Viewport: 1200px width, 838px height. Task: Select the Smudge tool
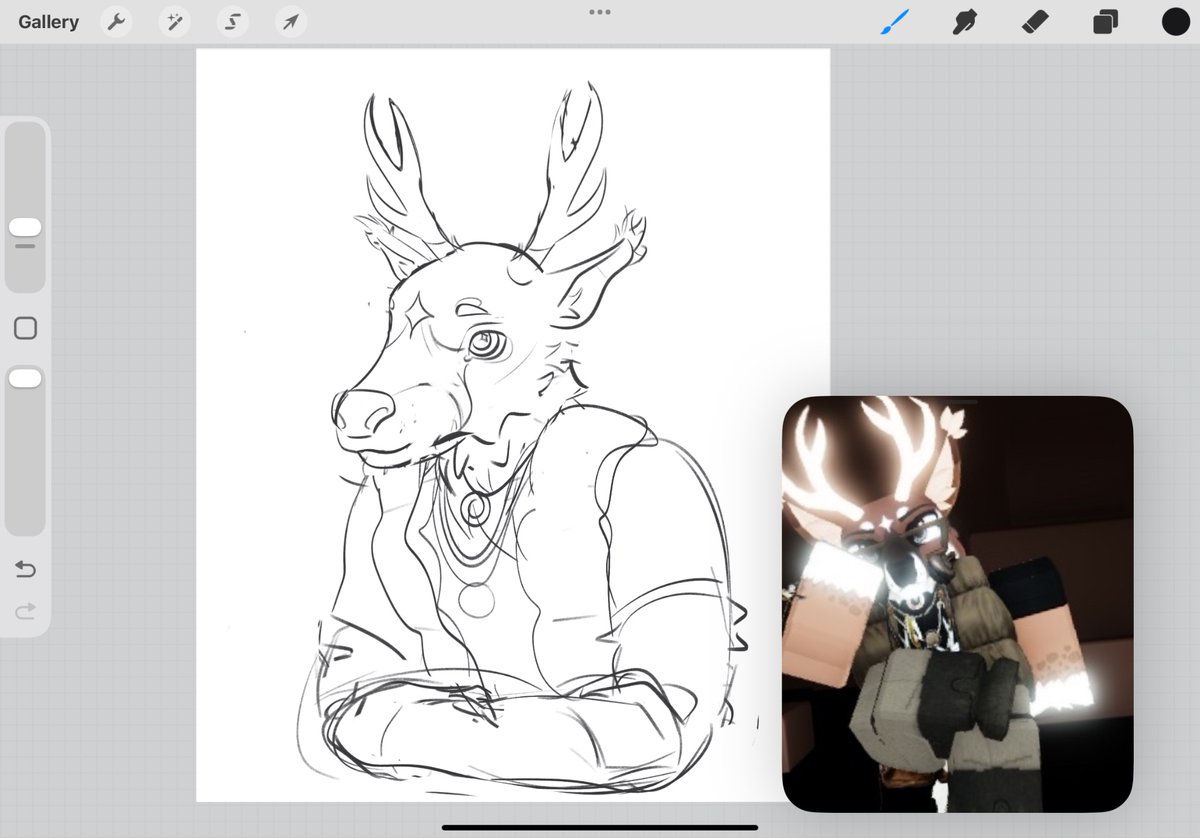[x=964, y=21]
